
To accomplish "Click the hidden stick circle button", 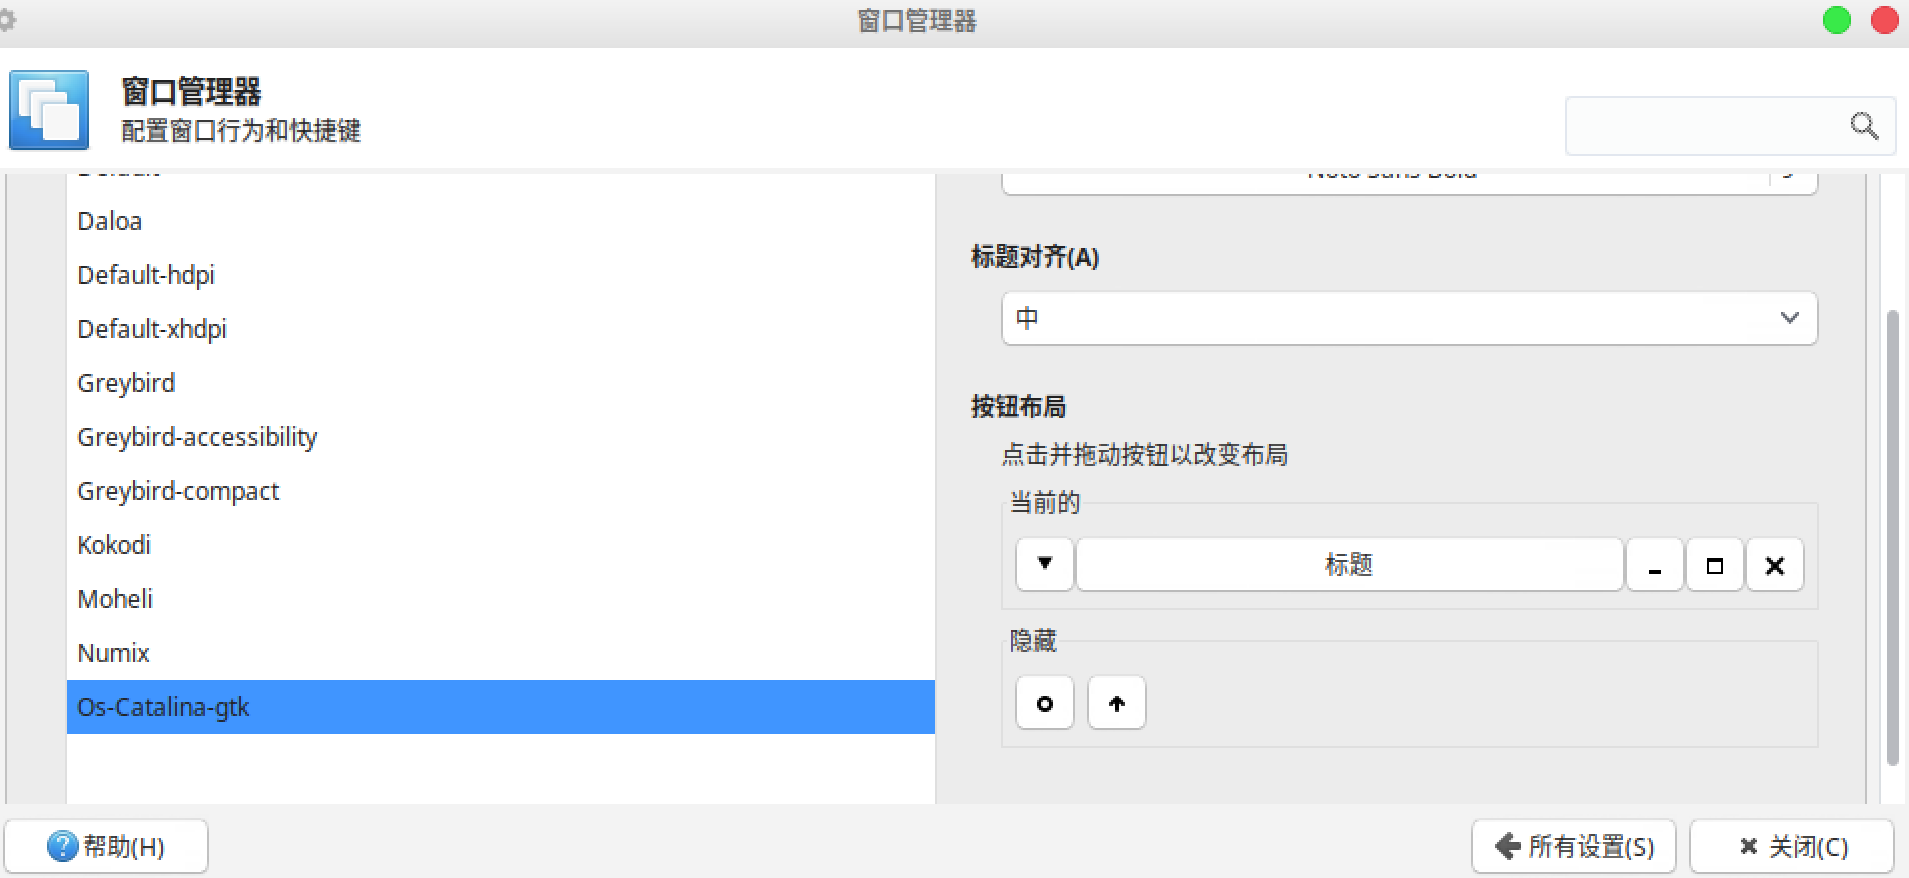I will (x=1044, y=703).
